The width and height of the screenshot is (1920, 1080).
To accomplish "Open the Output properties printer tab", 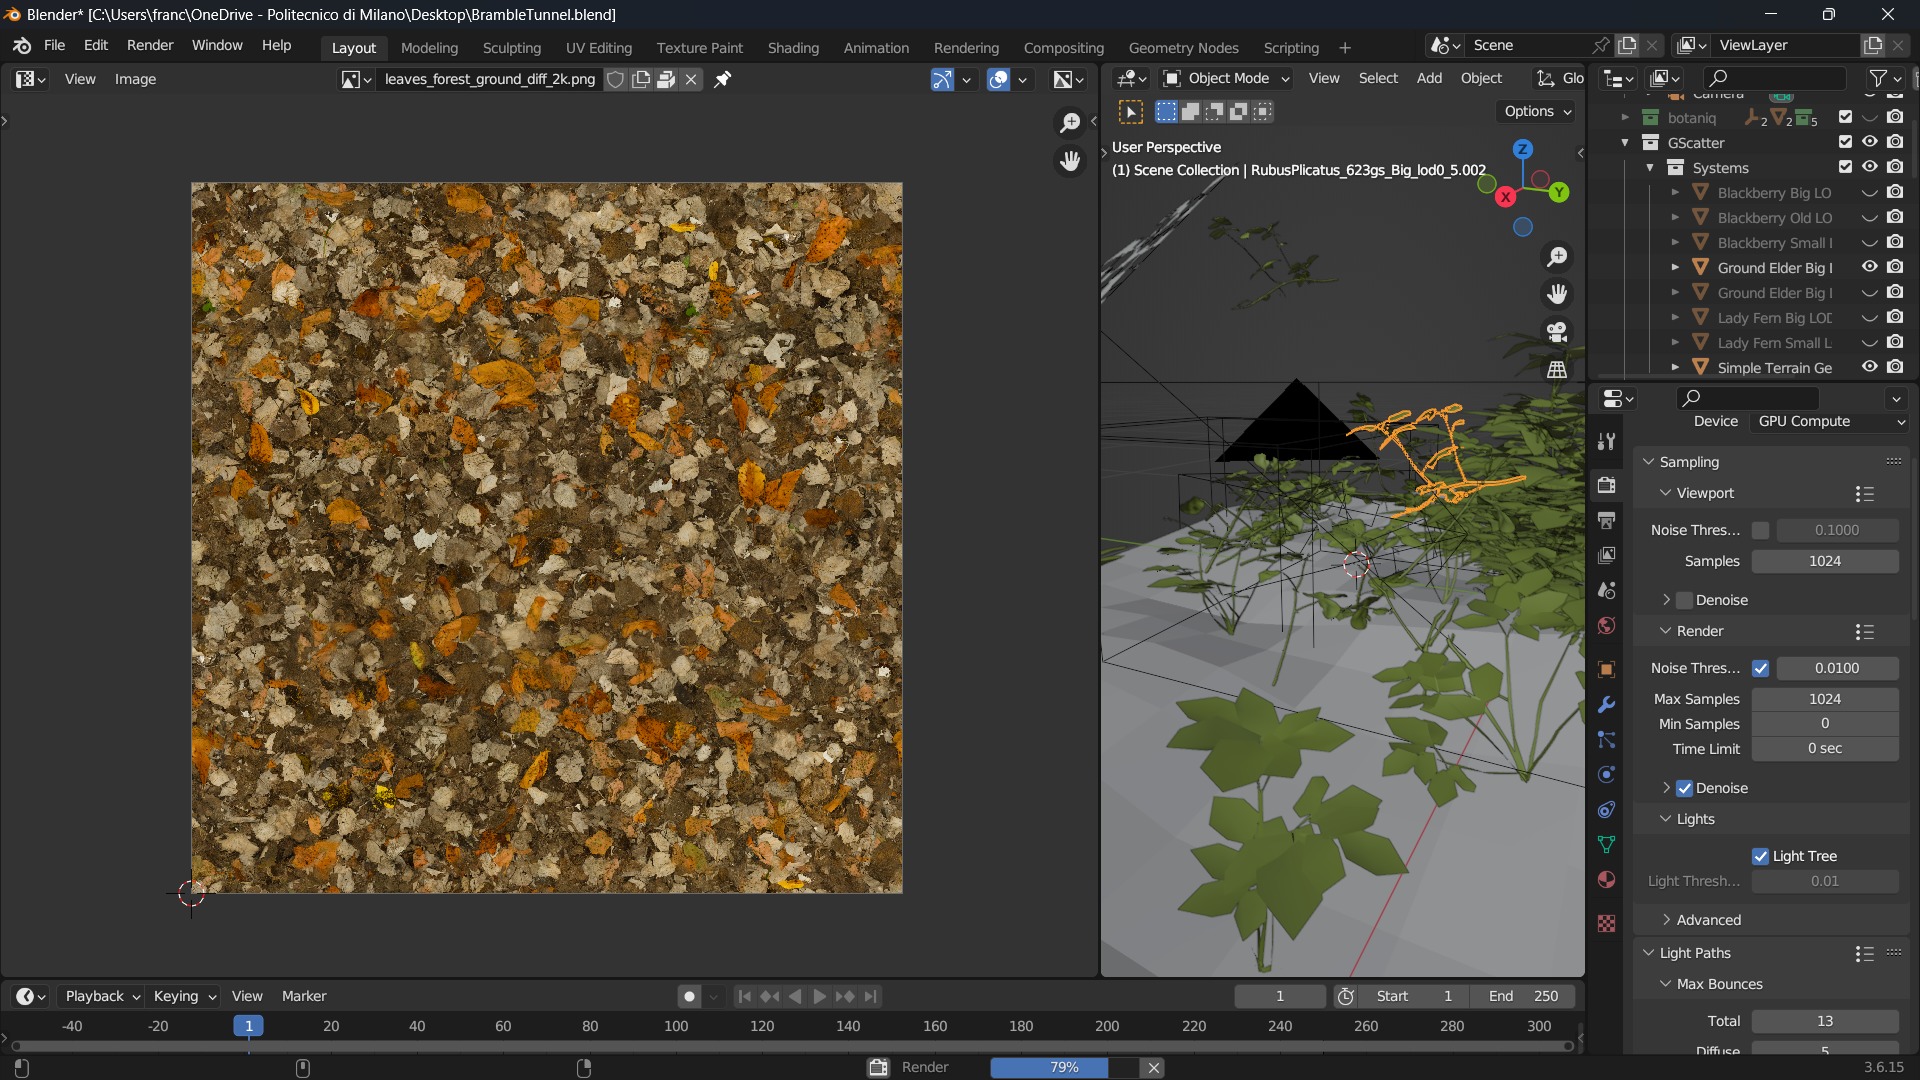I will point(1606,520).
